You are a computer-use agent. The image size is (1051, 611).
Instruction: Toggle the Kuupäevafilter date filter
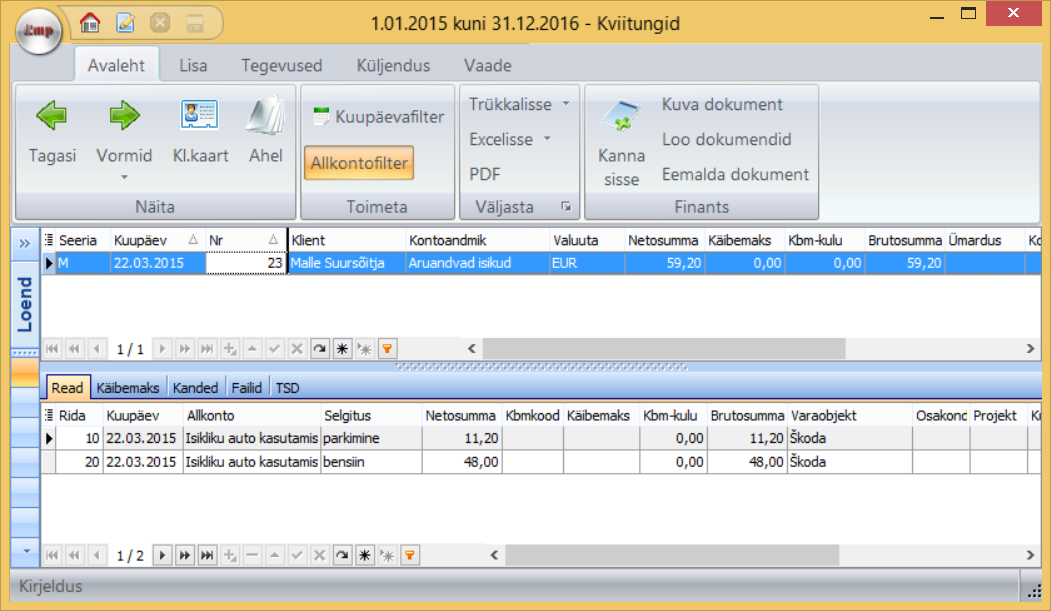379,117
